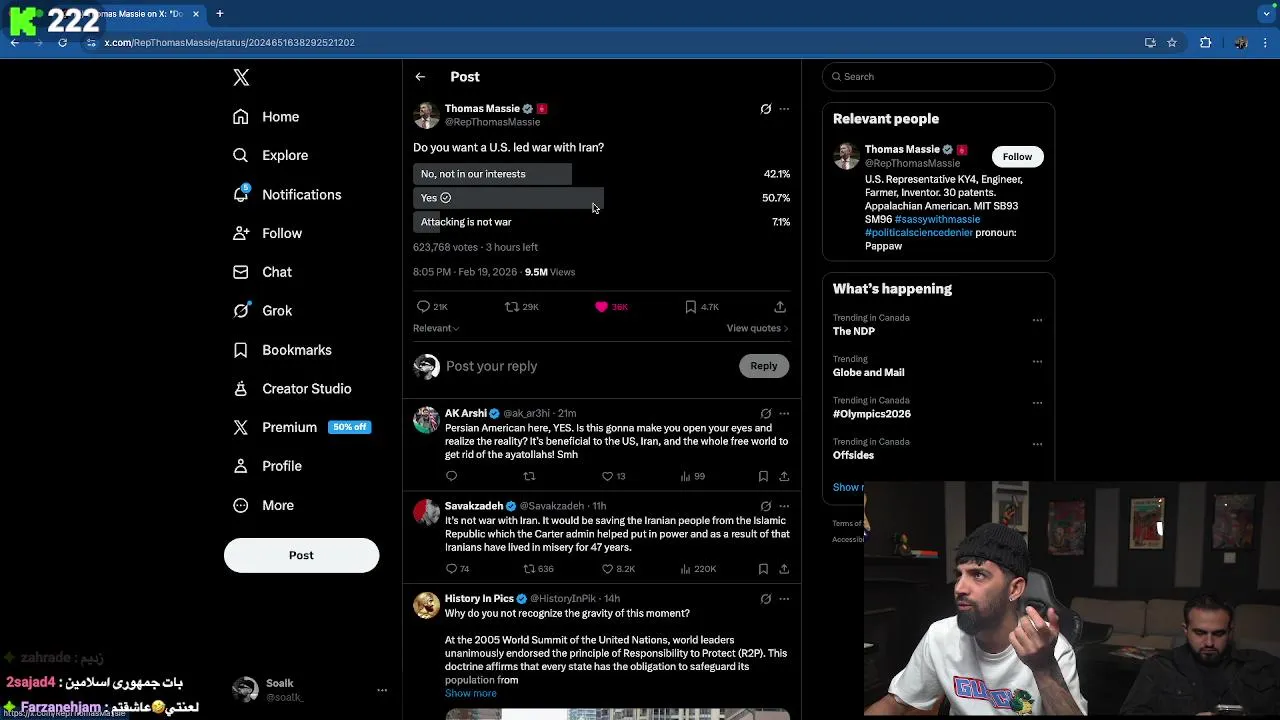Open History In Pics profile name
The height and width of the screenshot is (720, 1280).
click(x=479, y=599)
